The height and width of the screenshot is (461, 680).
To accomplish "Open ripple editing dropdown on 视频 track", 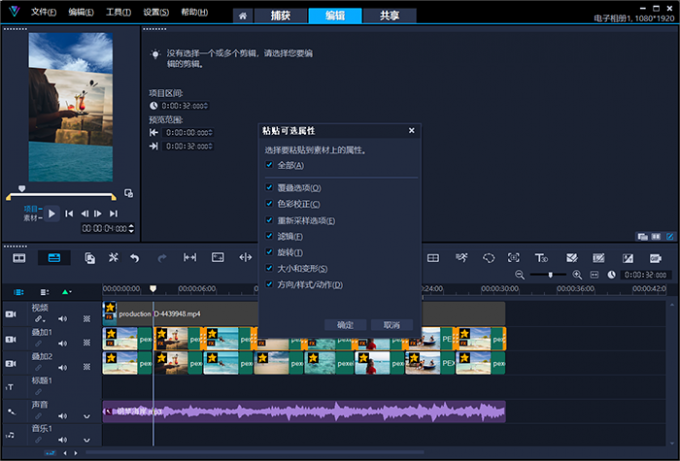I will [x=40, y=319].
